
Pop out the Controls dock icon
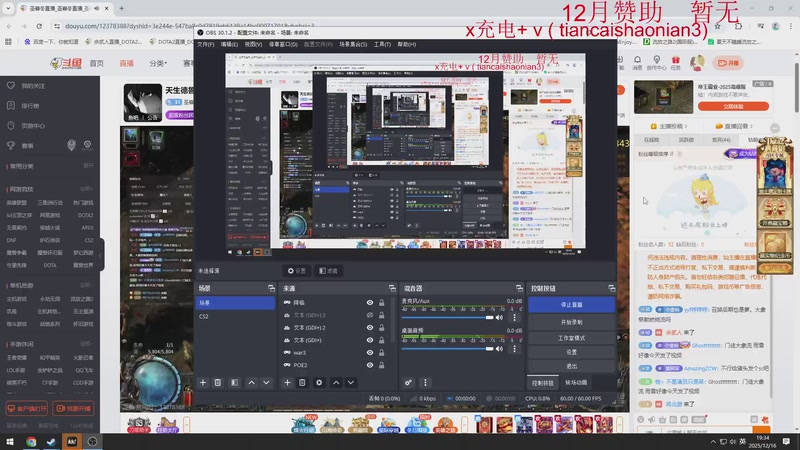[x=612, y=288]
